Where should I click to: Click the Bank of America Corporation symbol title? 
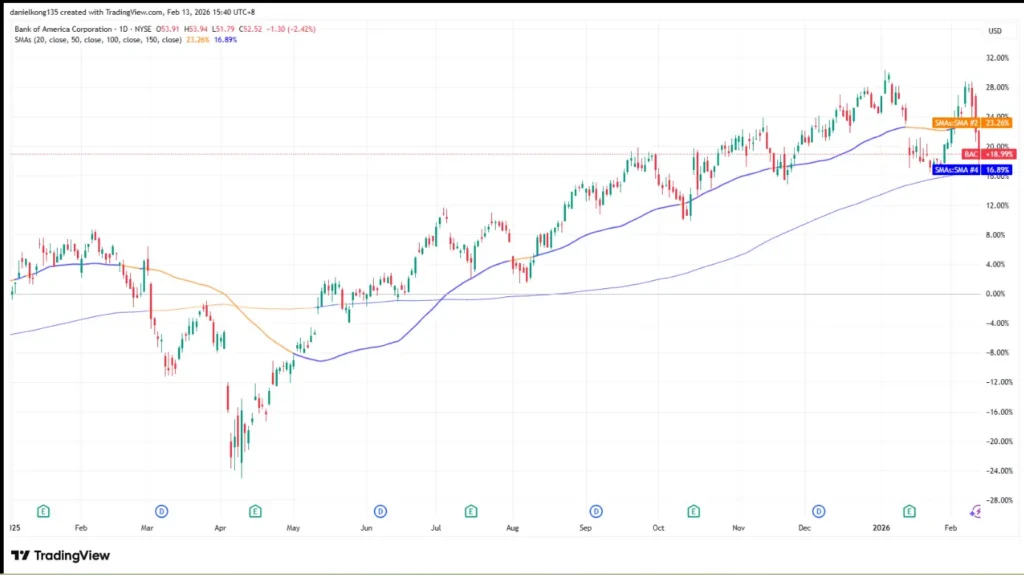point(63,29)
